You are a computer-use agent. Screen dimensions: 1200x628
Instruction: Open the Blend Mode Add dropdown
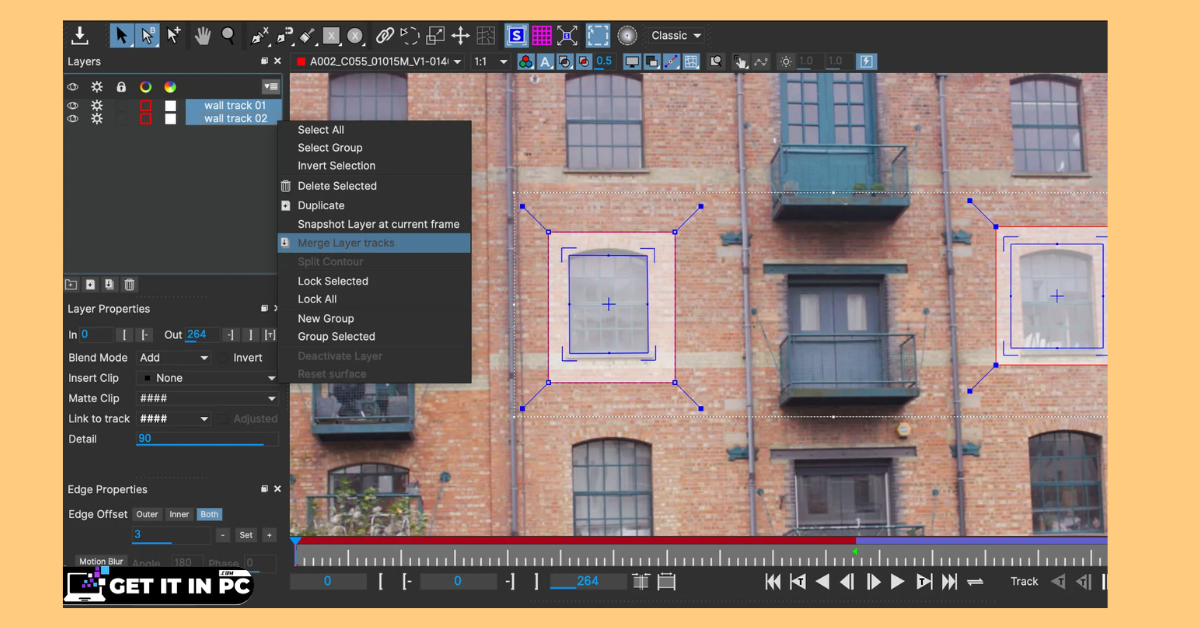(174, 358)
